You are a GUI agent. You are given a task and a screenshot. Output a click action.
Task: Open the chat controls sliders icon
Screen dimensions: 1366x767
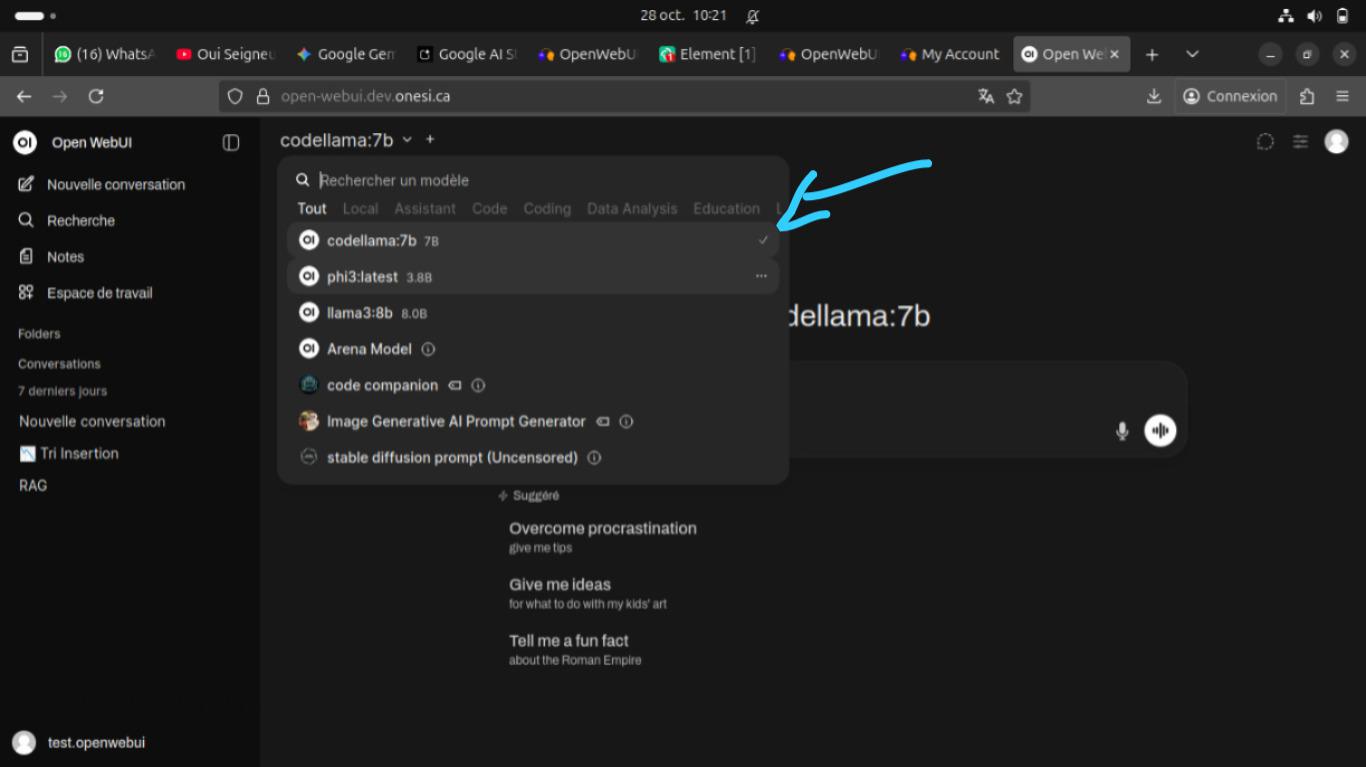click(1300, 142)
